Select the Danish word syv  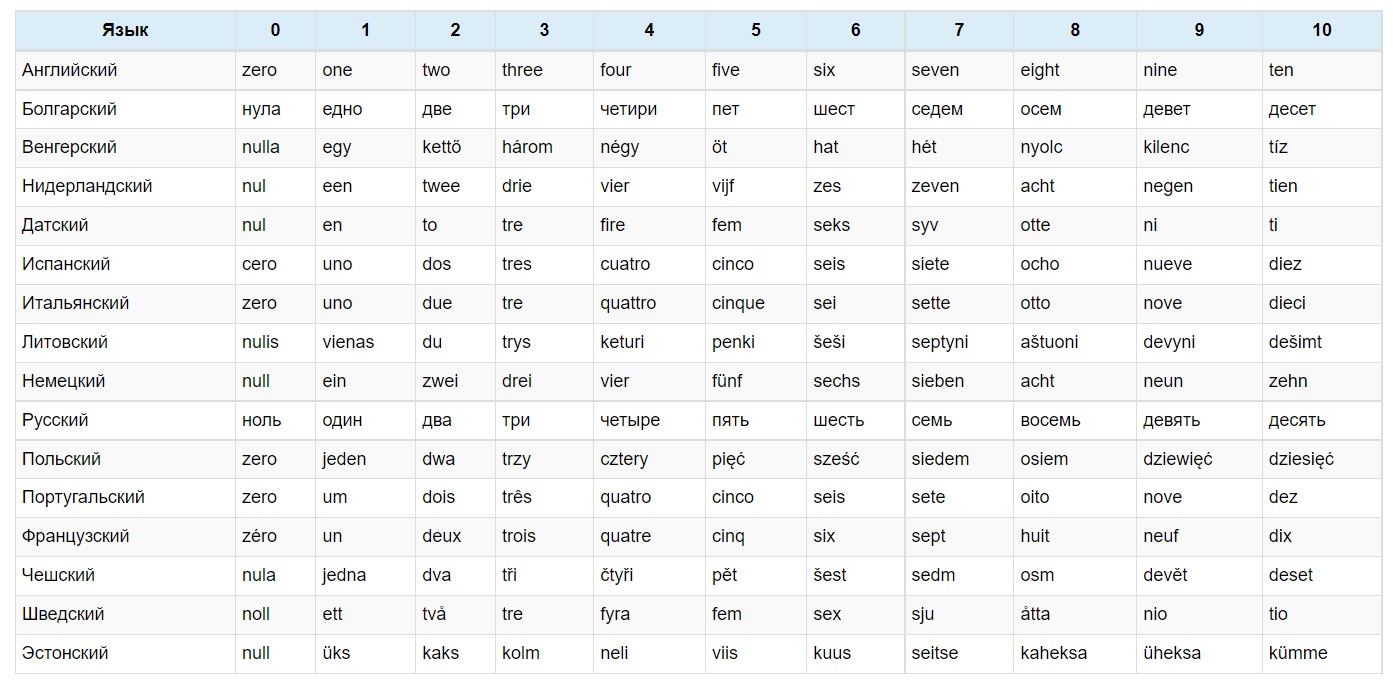[x=925, y=225]
